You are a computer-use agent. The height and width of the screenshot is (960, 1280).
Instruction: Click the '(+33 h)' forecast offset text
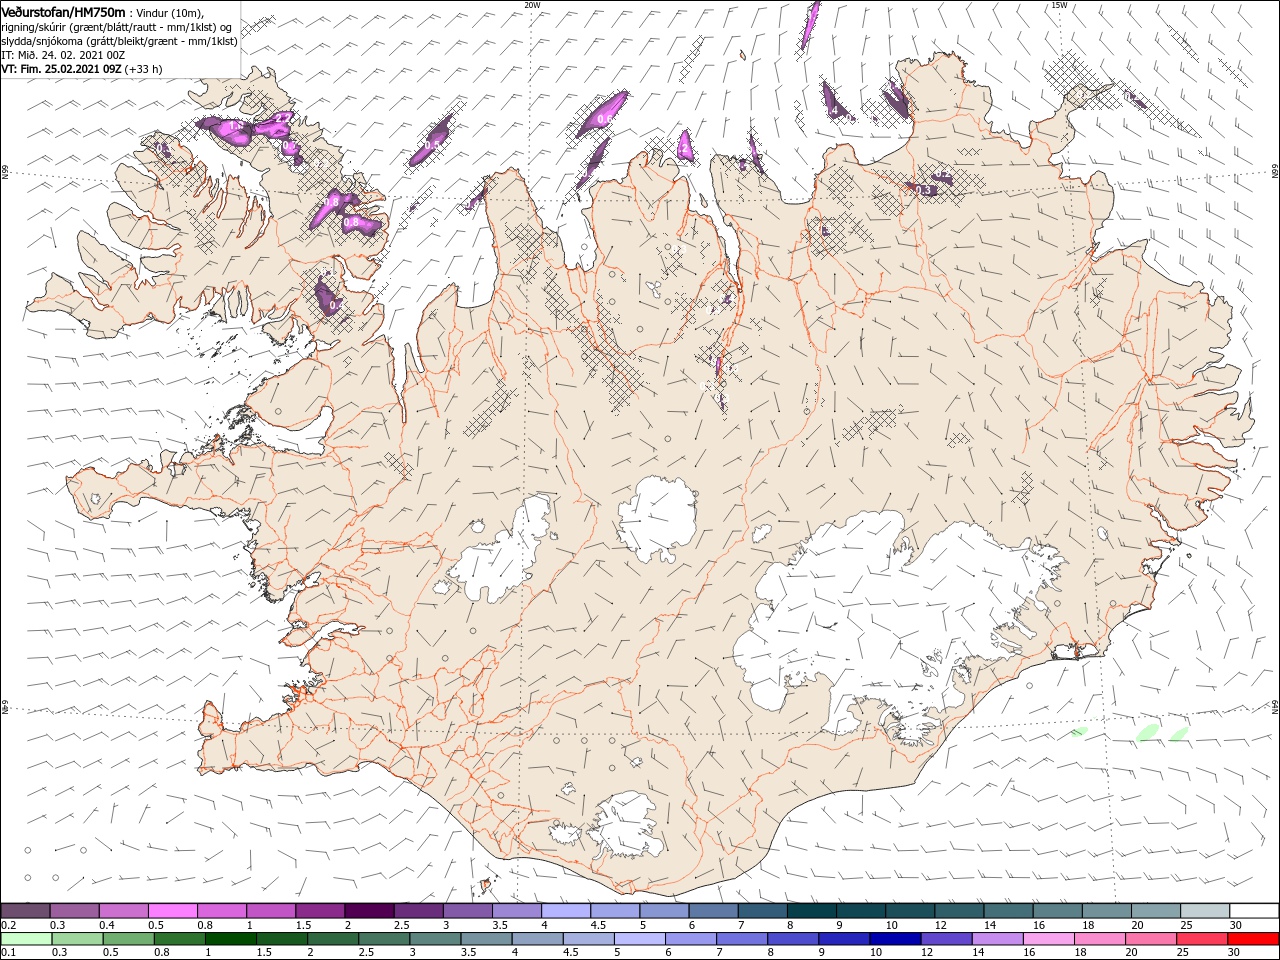point(144,69)
